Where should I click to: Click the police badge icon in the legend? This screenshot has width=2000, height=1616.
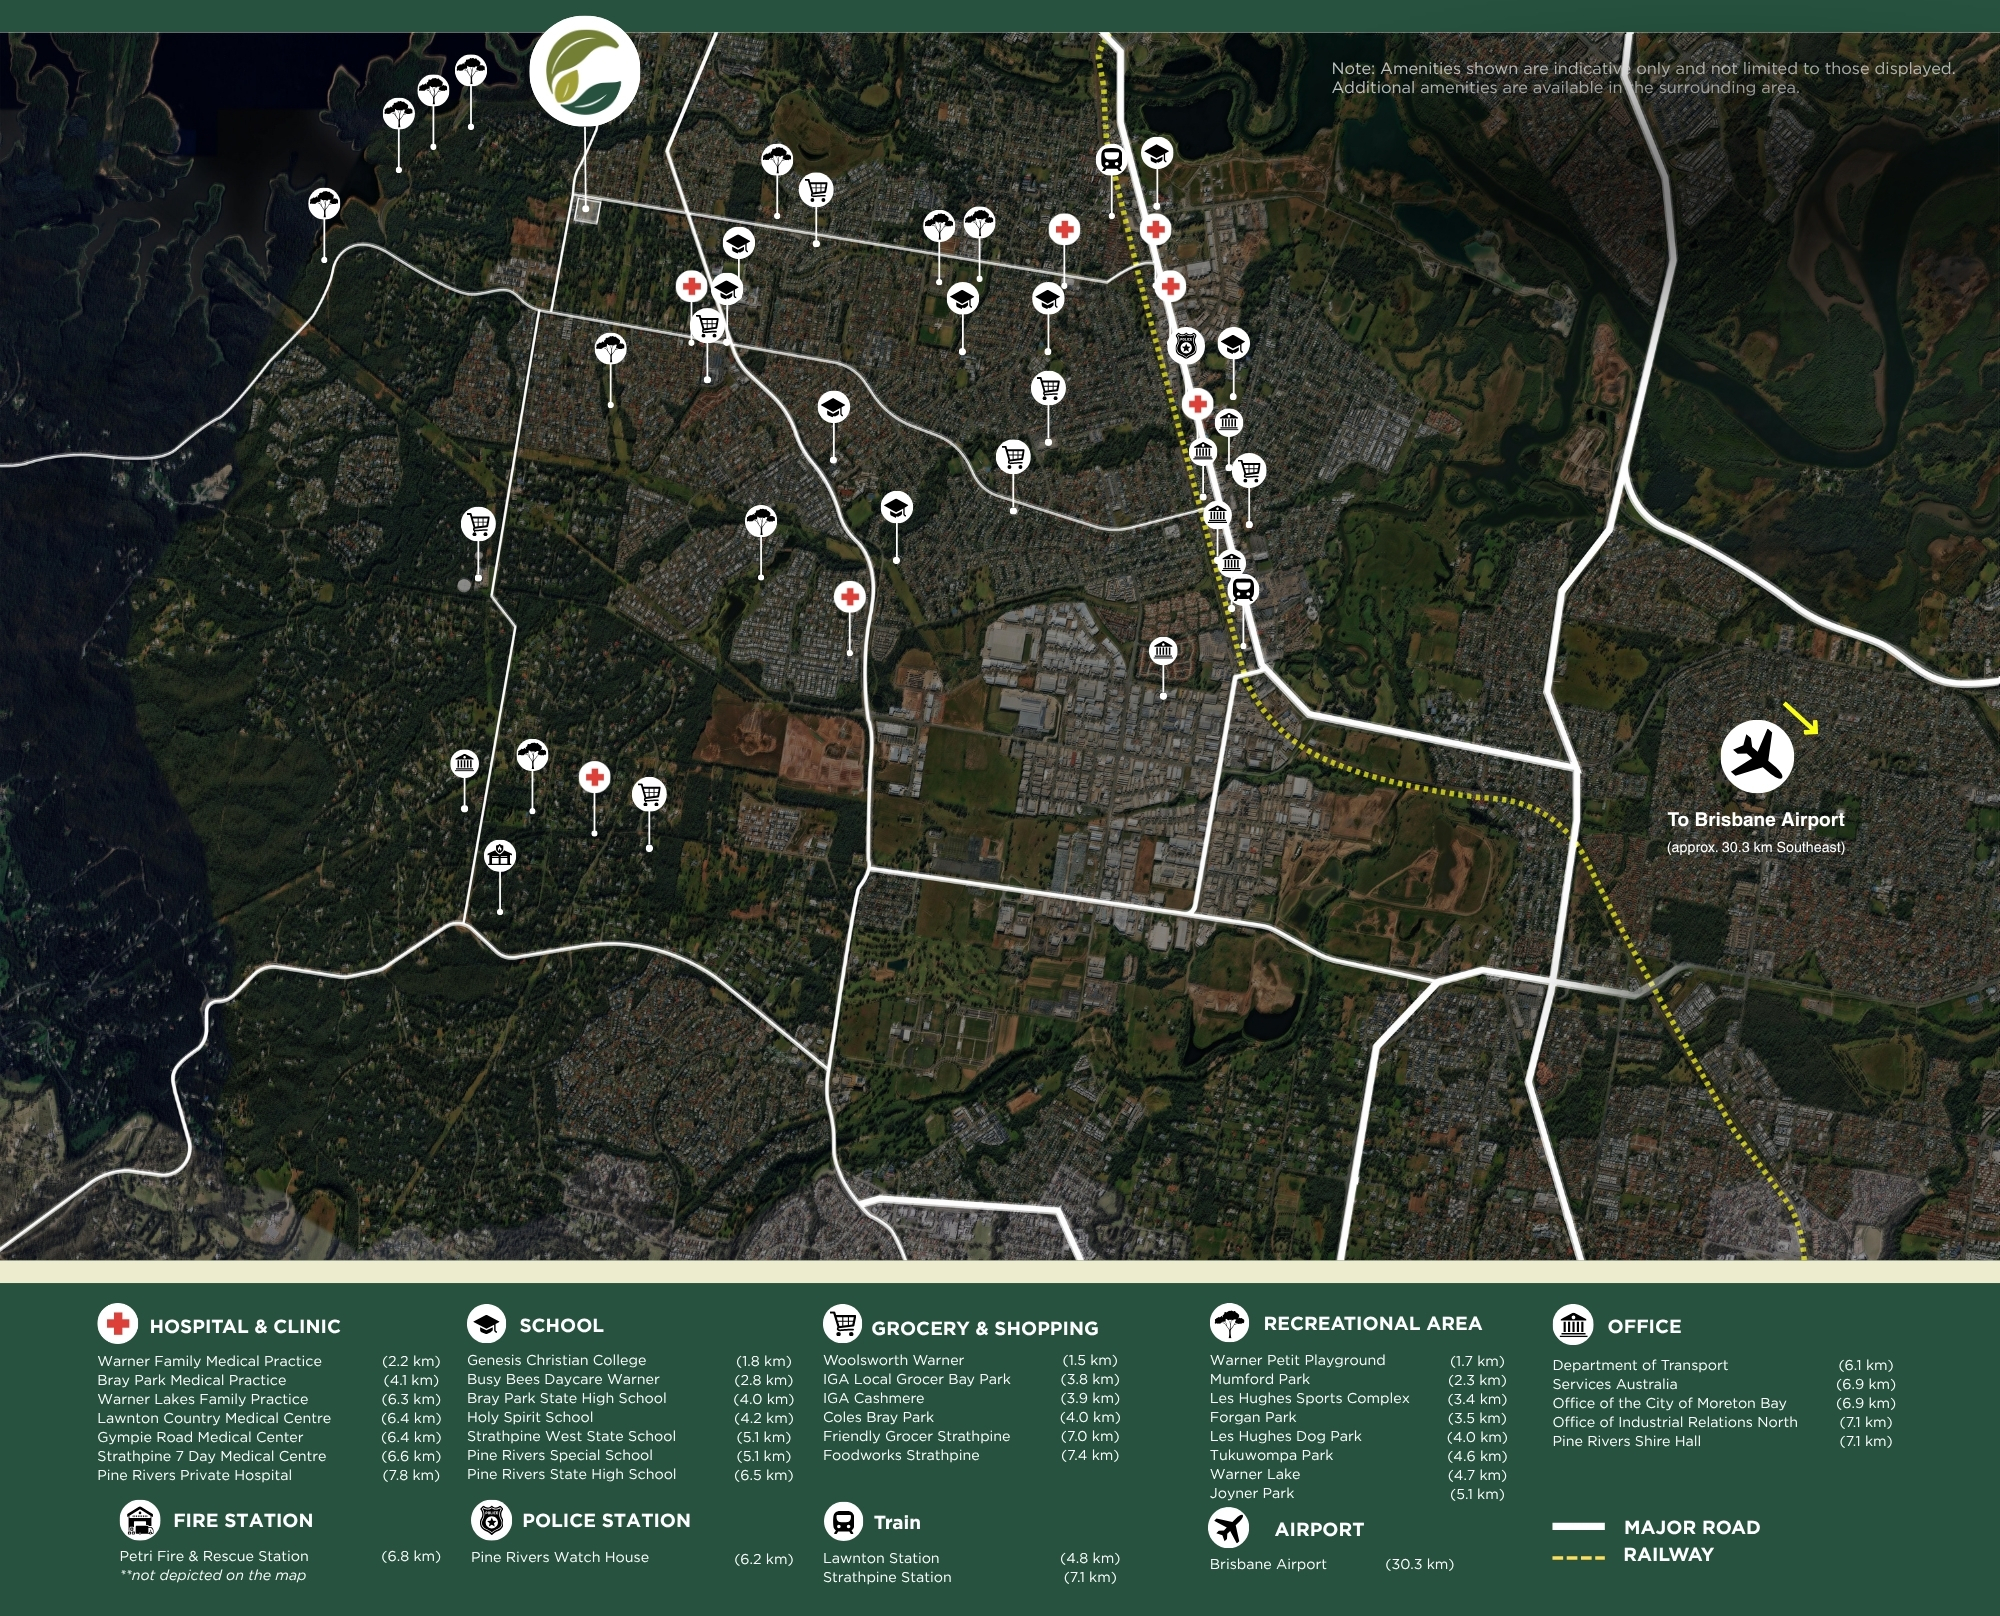coord(491,1521)
